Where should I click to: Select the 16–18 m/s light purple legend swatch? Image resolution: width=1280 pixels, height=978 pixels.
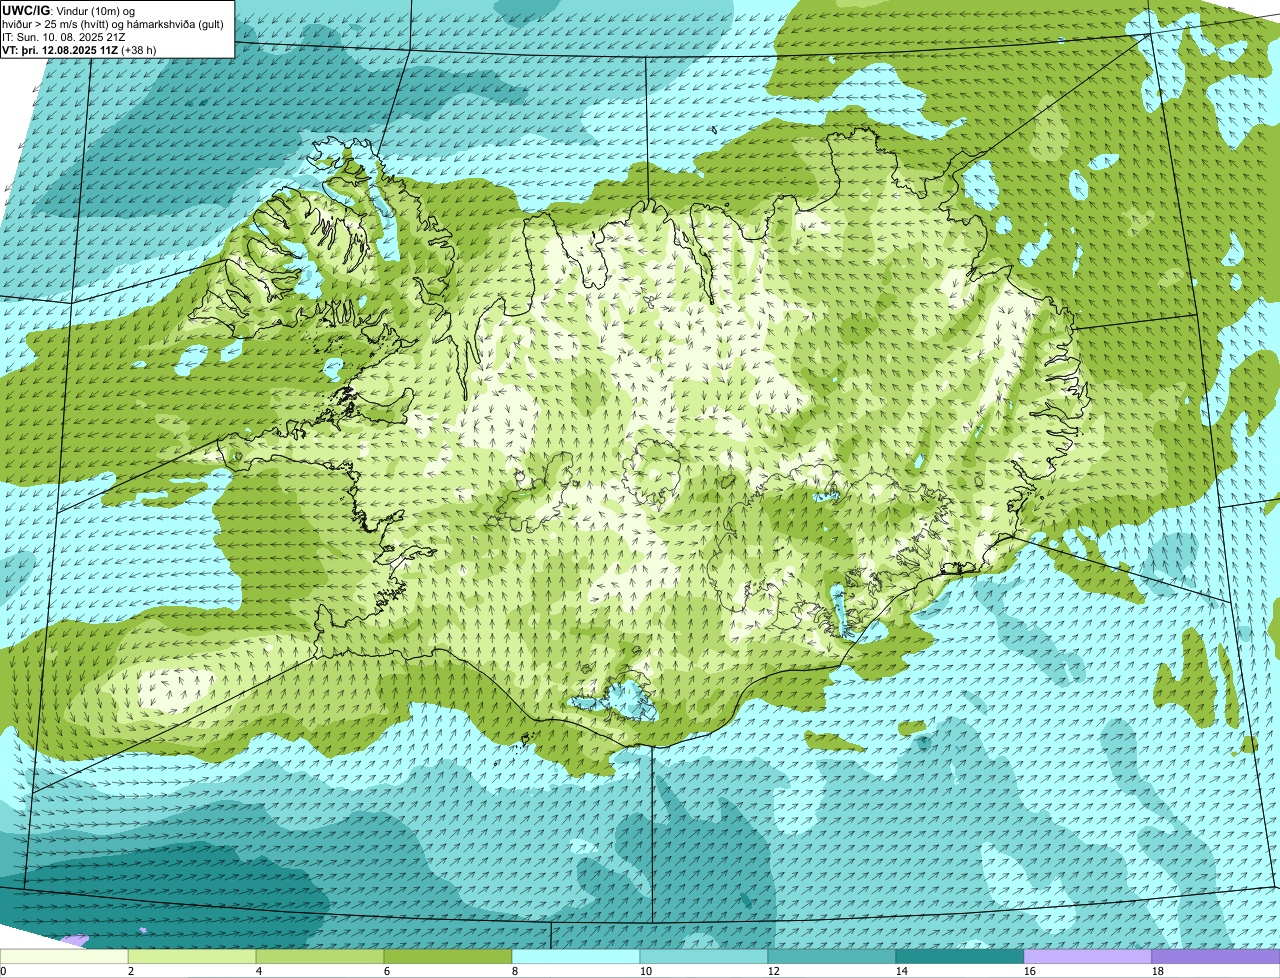(x=1088, y=957)
